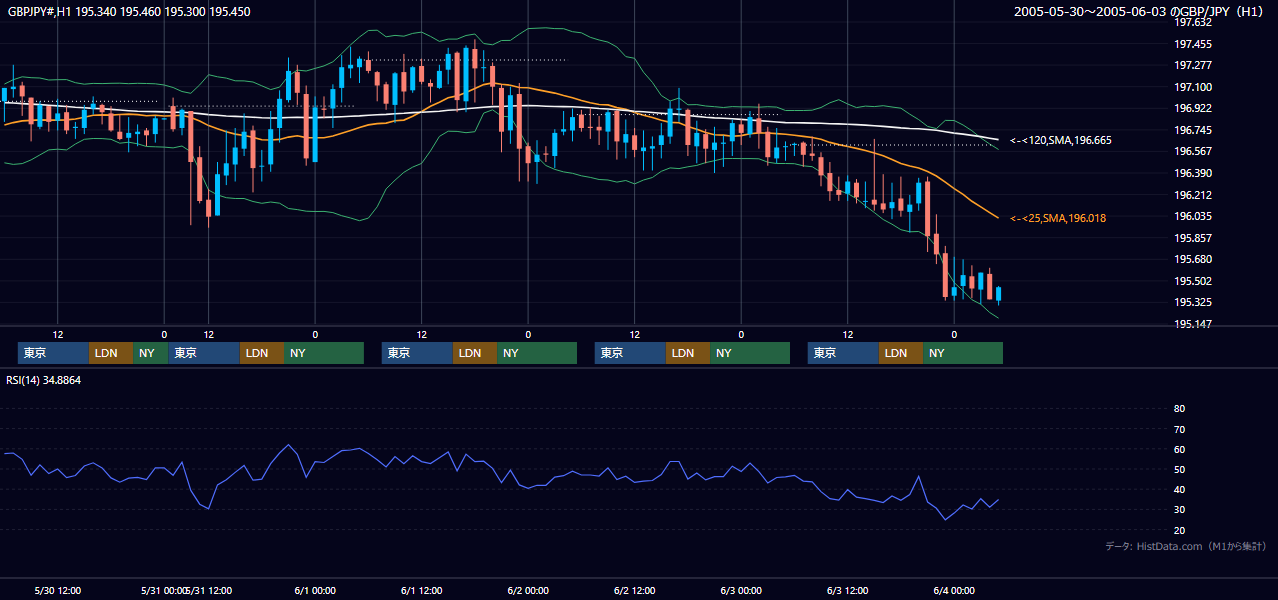Select the 195.325 price axis label
Viewport: 1278px width, 600px height.
tap(1193, 302)
